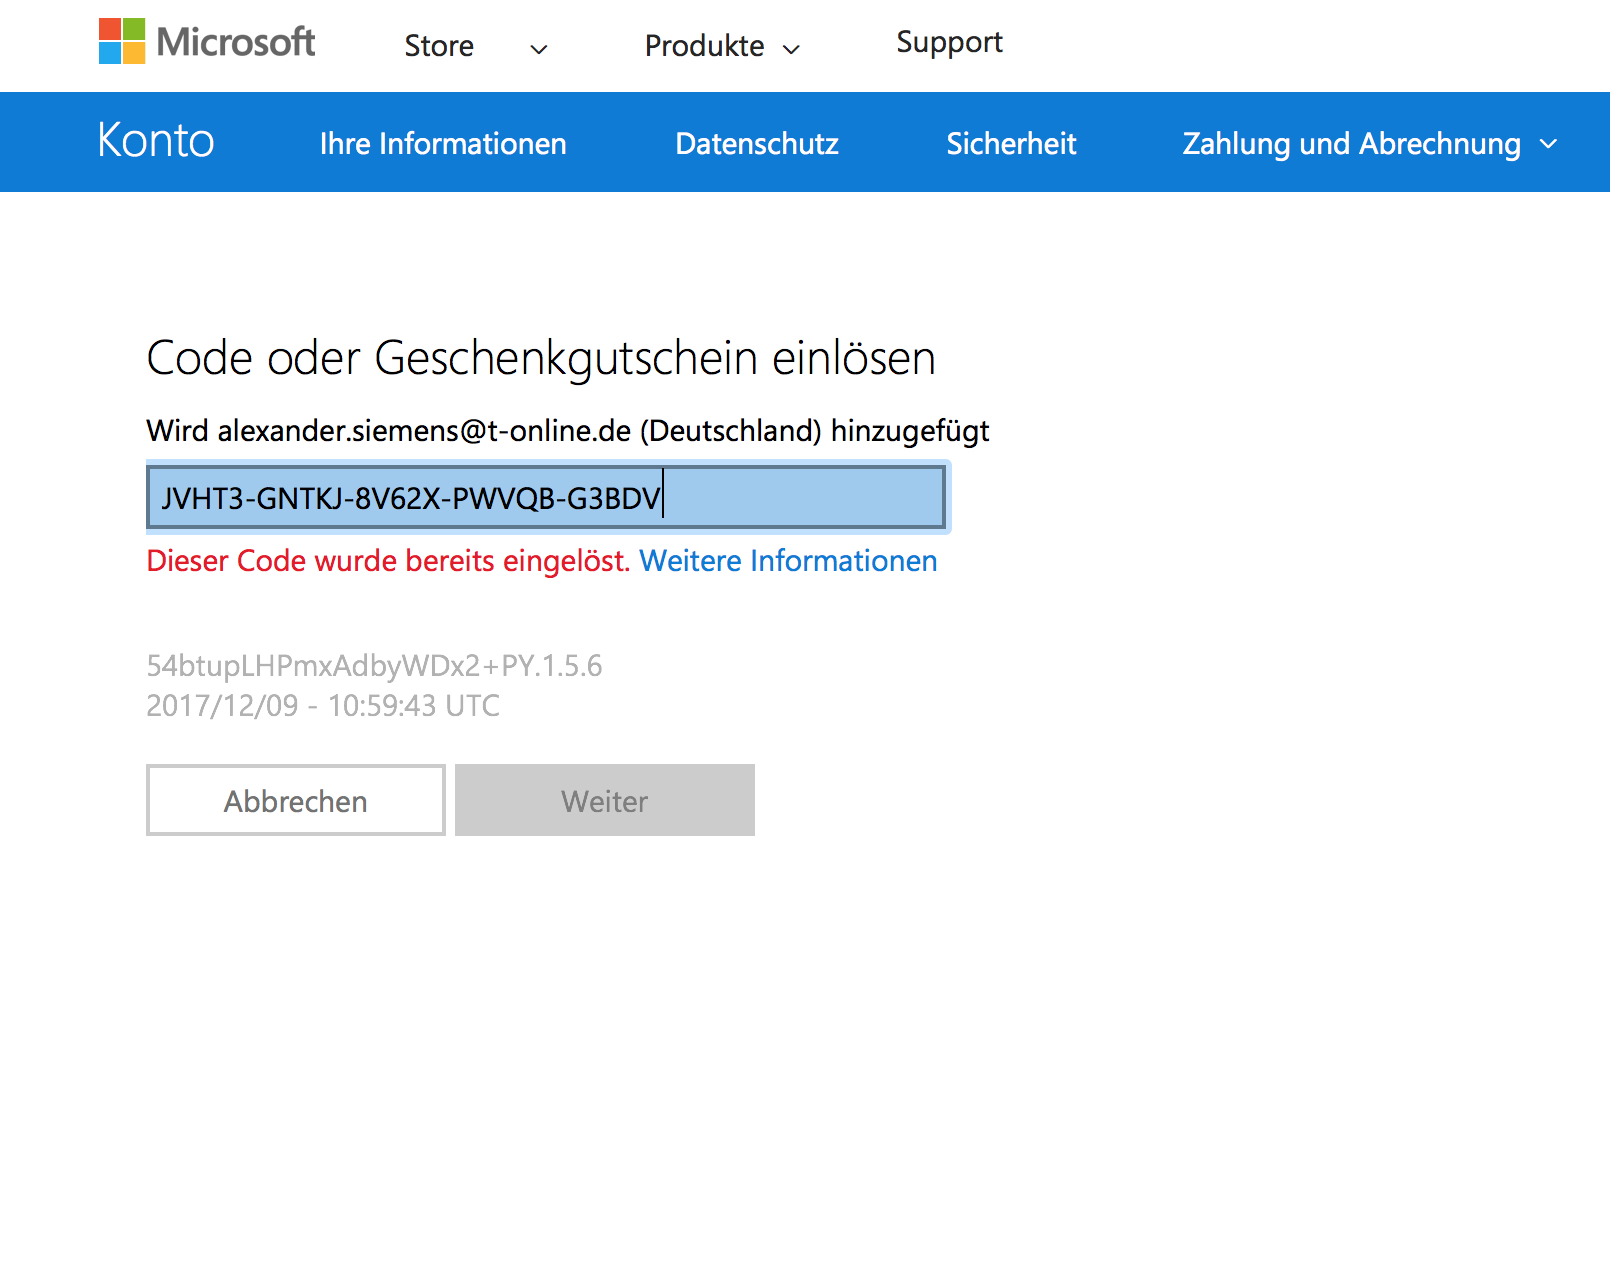Select the error text 'Dieser Code wurde bereits eingelöst.'

click(x=388, y=561)
